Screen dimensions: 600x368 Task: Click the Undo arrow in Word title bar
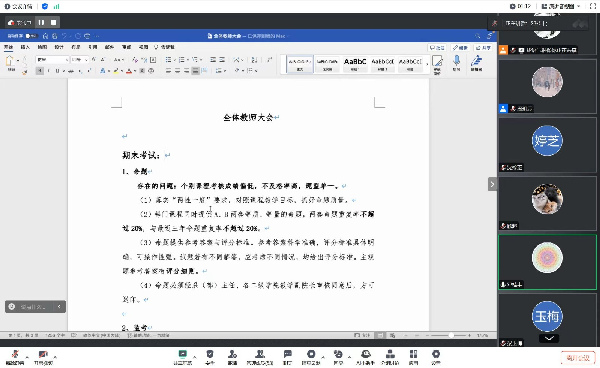point(64,36)
